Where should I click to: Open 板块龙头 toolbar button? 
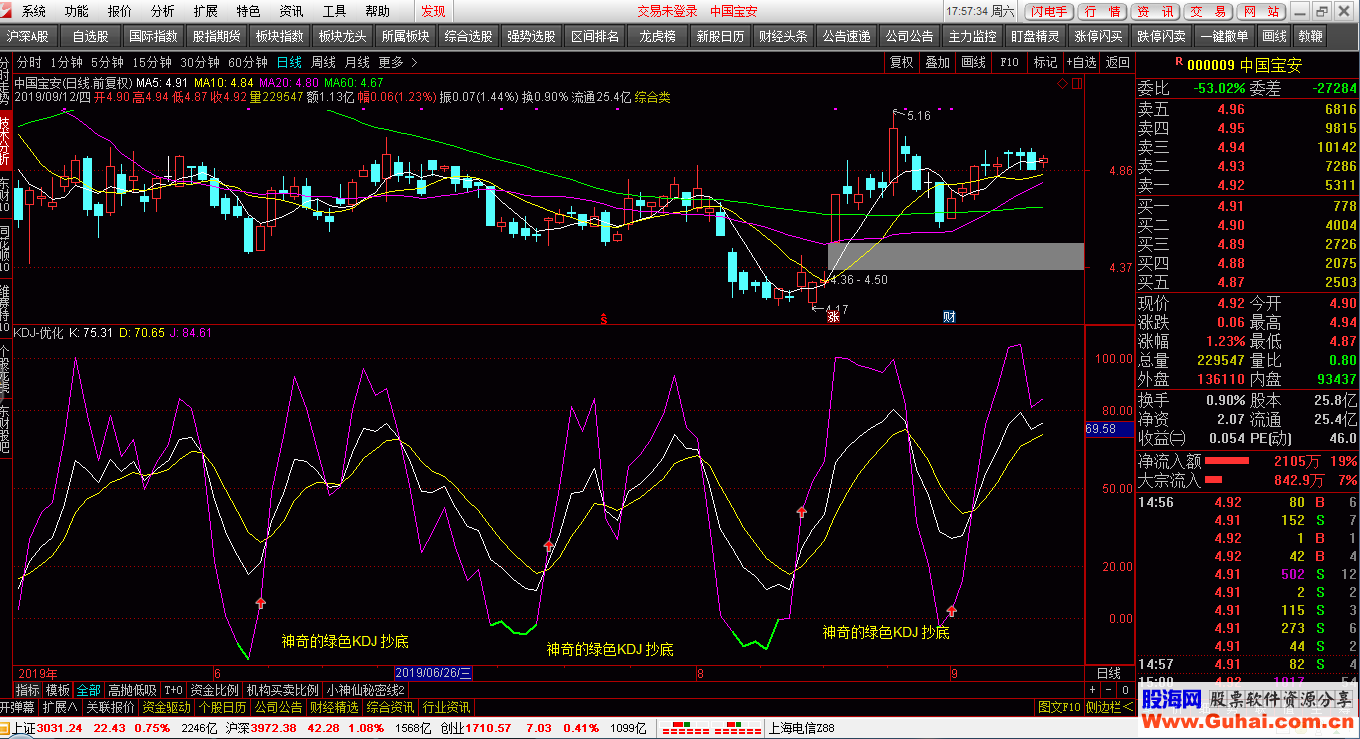click(x=343, y=36)
